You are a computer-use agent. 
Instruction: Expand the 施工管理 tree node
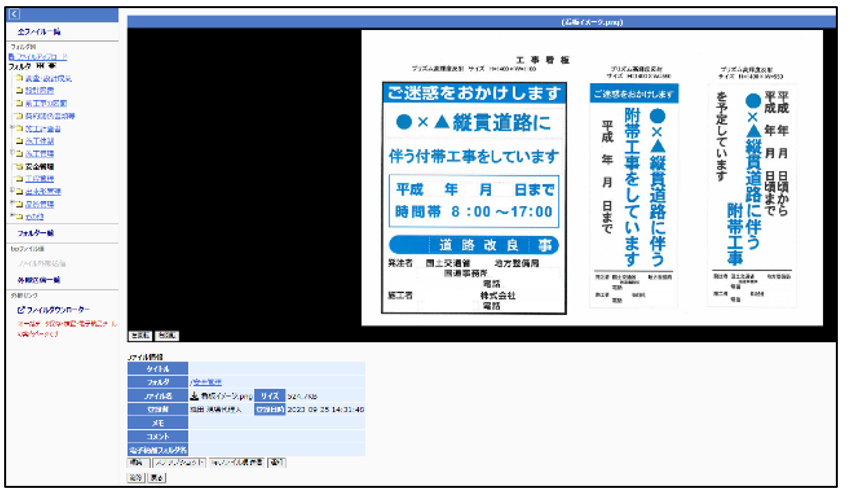coord(10,154)
